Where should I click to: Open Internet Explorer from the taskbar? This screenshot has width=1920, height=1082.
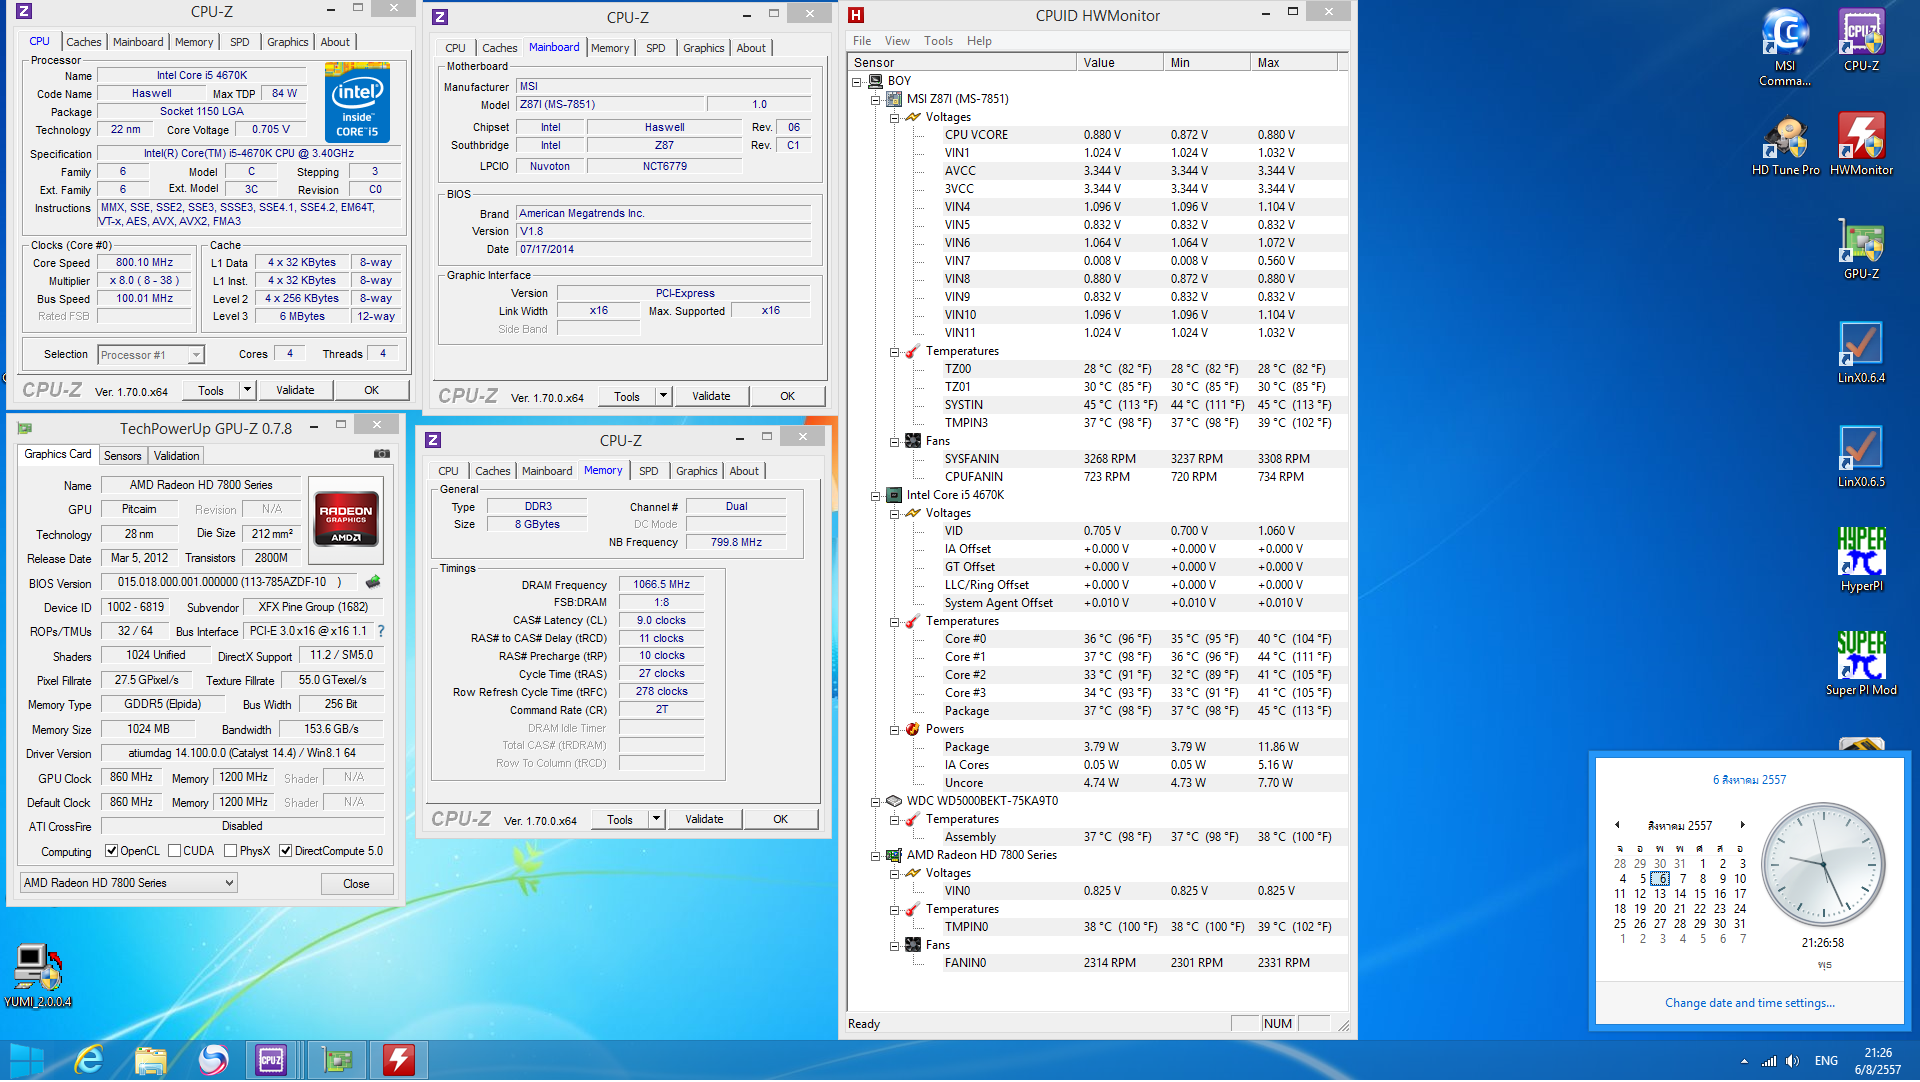tap(89, 1060)
